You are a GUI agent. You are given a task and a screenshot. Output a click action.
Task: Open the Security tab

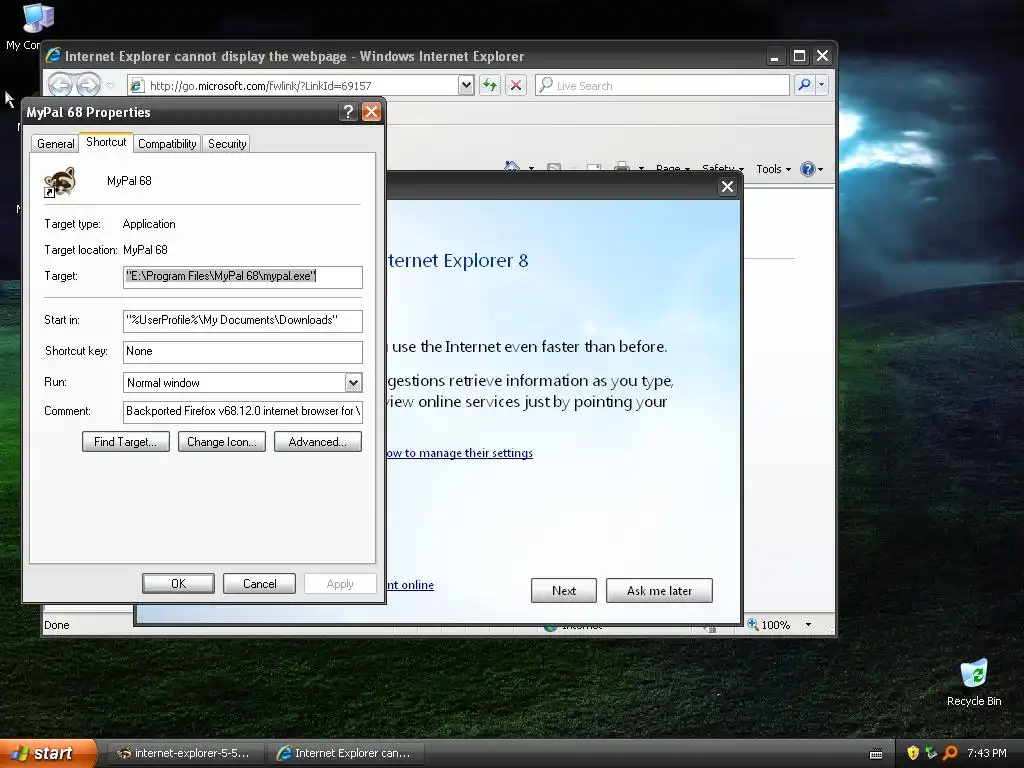(x=227, y=144)
